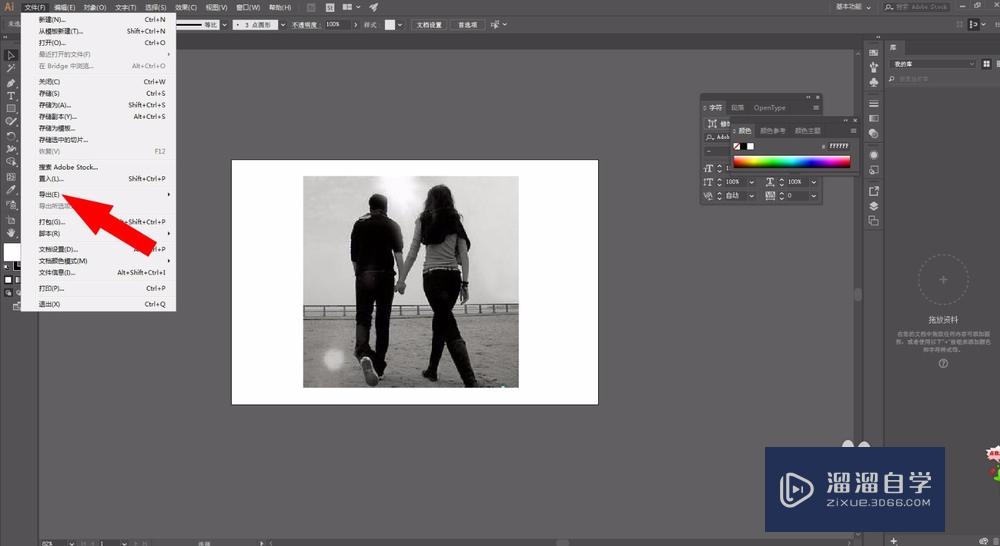Image resolution: width=1000 pixels, height=546 pixels.
Task: Click the None fill swatch in Color panel
Action: point(737,146)
